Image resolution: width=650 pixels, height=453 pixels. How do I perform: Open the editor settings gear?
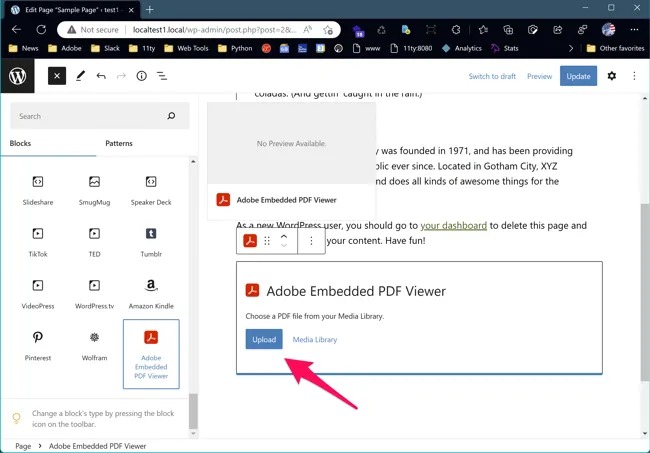611,76
